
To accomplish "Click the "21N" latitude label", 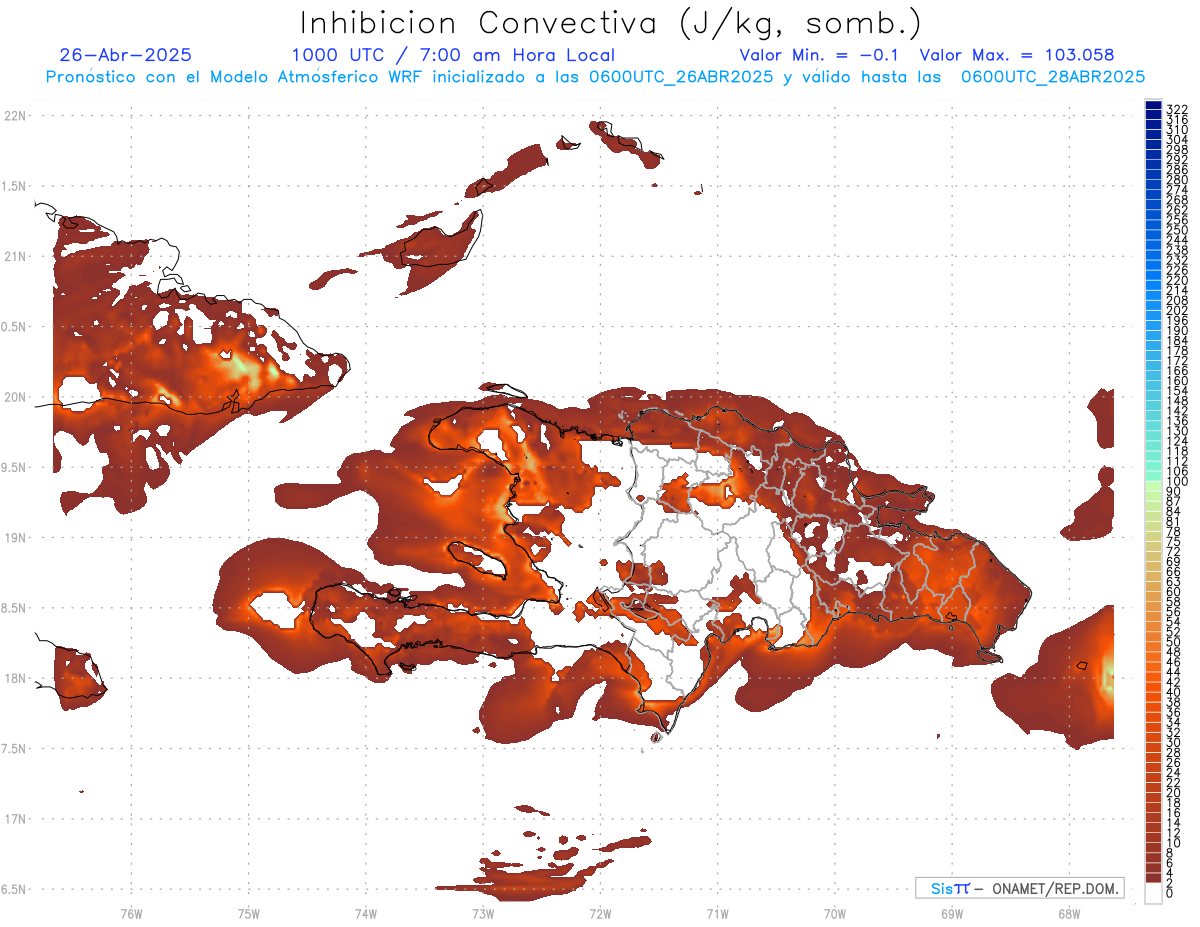I will pyautogui.click(x=15, y=256).
